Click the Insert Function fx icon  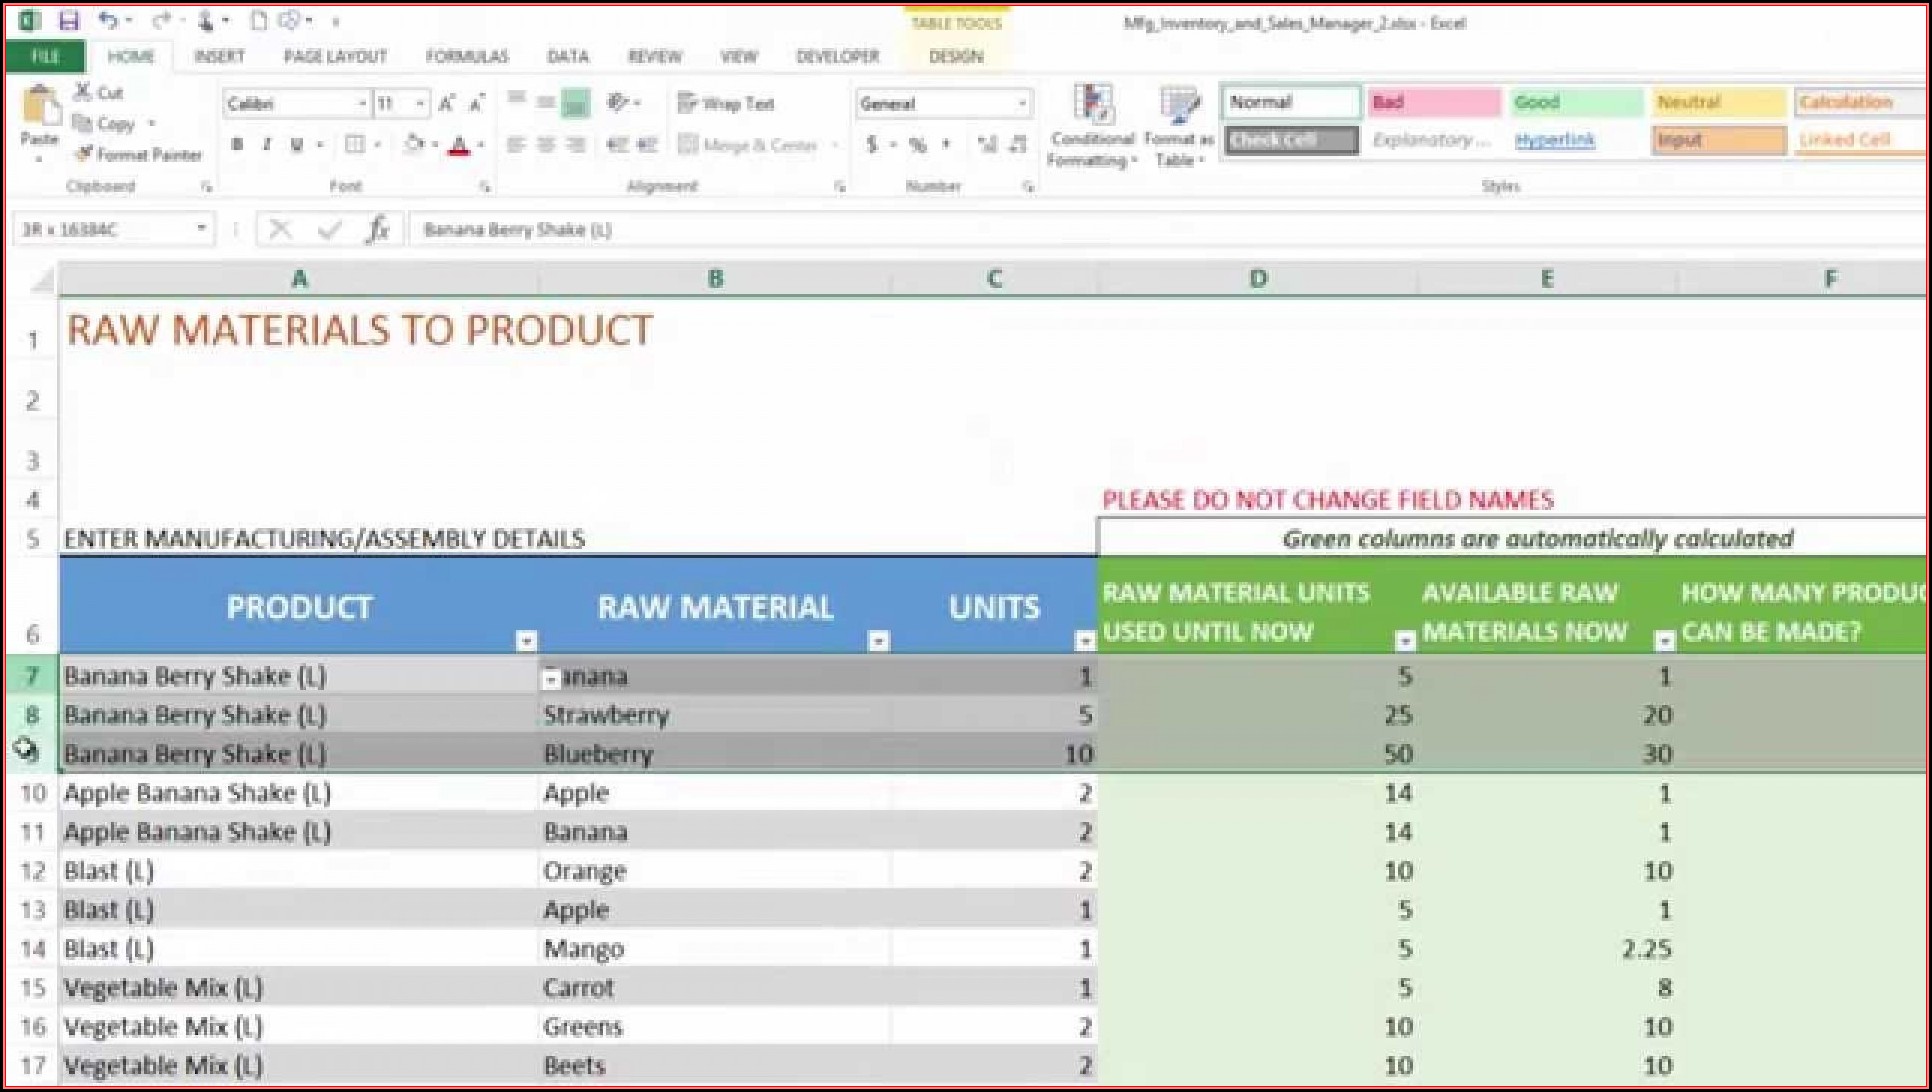(377, 230)
